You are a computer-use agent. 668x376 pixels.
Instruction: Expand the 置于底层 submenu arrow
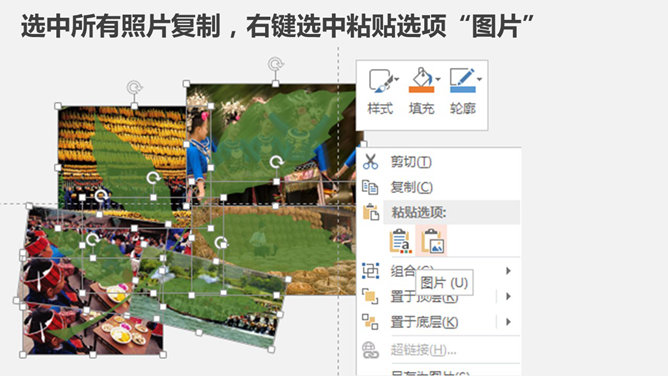[x=508, y=322]
